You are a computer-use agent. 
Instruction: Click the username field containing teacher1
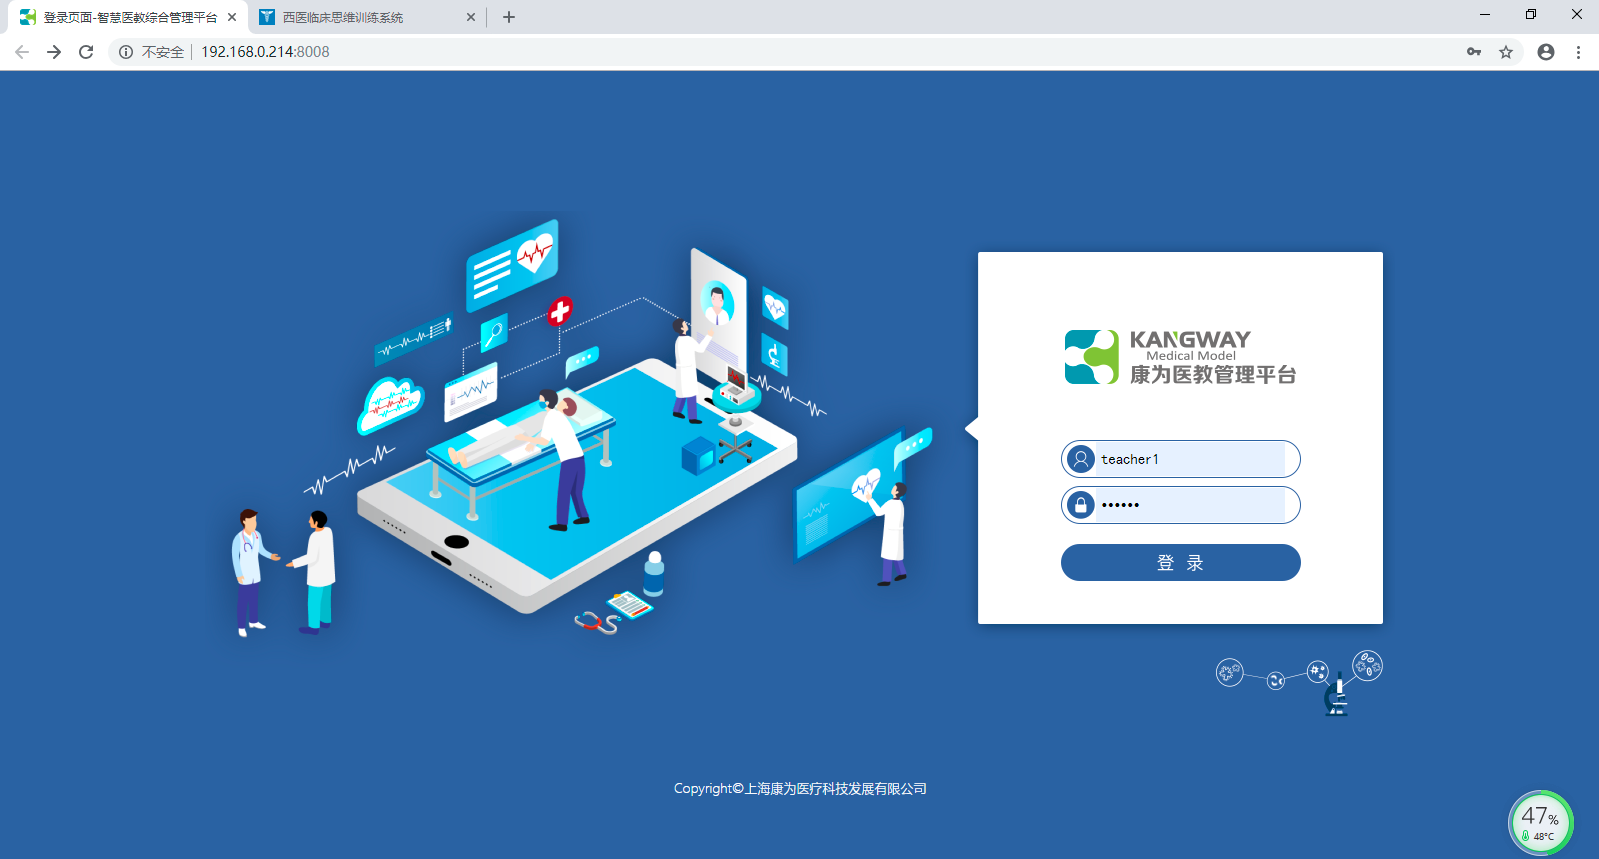point(1190,459)
